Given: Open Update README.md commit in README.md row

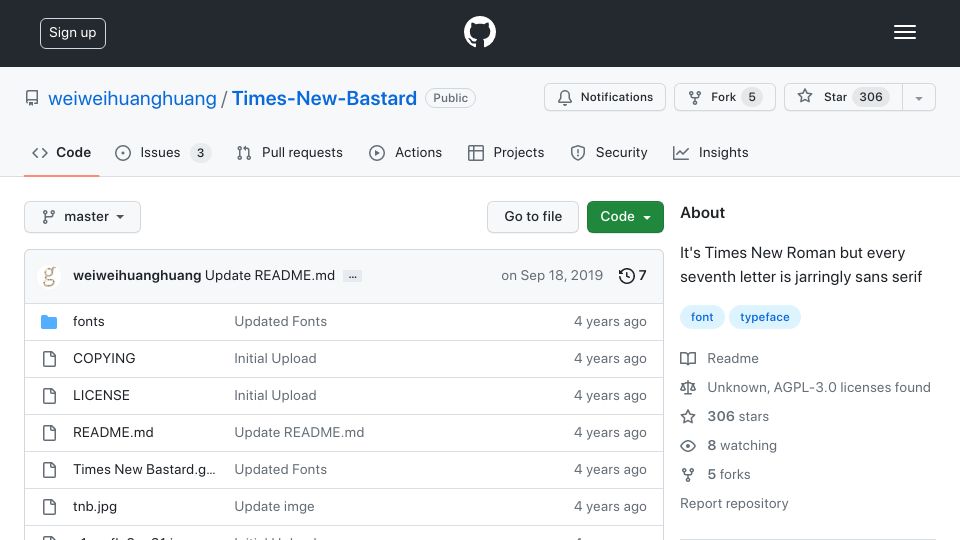Looking at the screenshot, I should click(x=299, y=432).
